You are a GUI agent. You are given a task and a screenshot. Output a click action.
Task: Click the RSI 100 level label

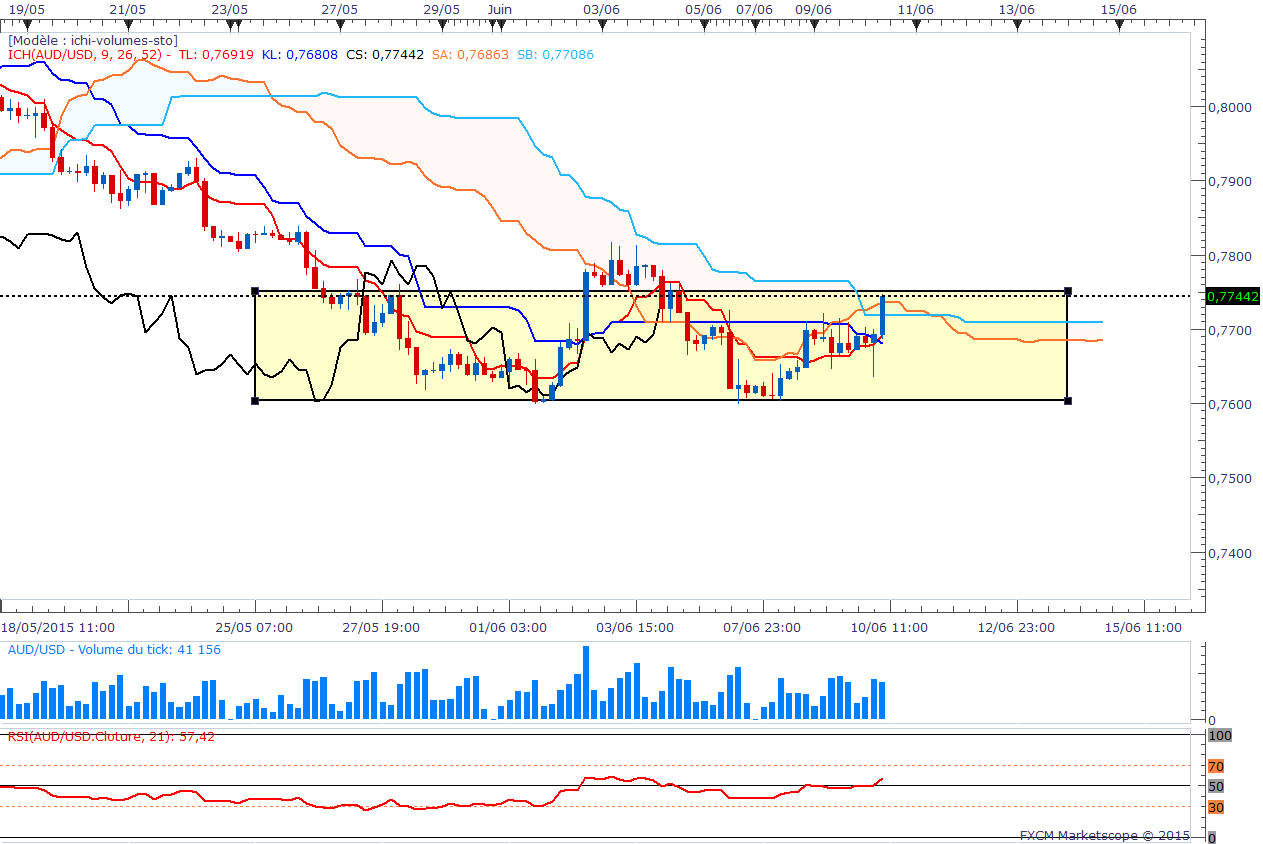point(1219,735)
